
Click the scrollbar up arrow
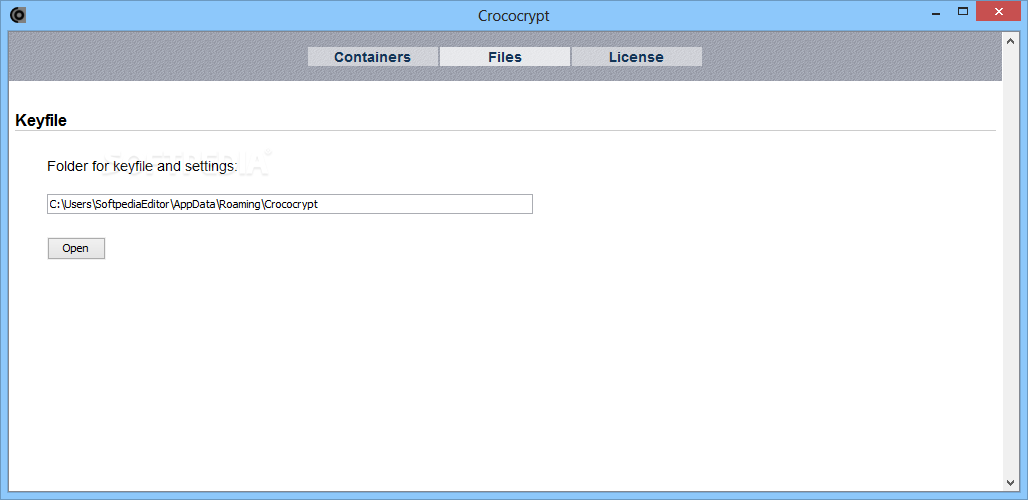pyautogui.click(x=1010, y=41)
